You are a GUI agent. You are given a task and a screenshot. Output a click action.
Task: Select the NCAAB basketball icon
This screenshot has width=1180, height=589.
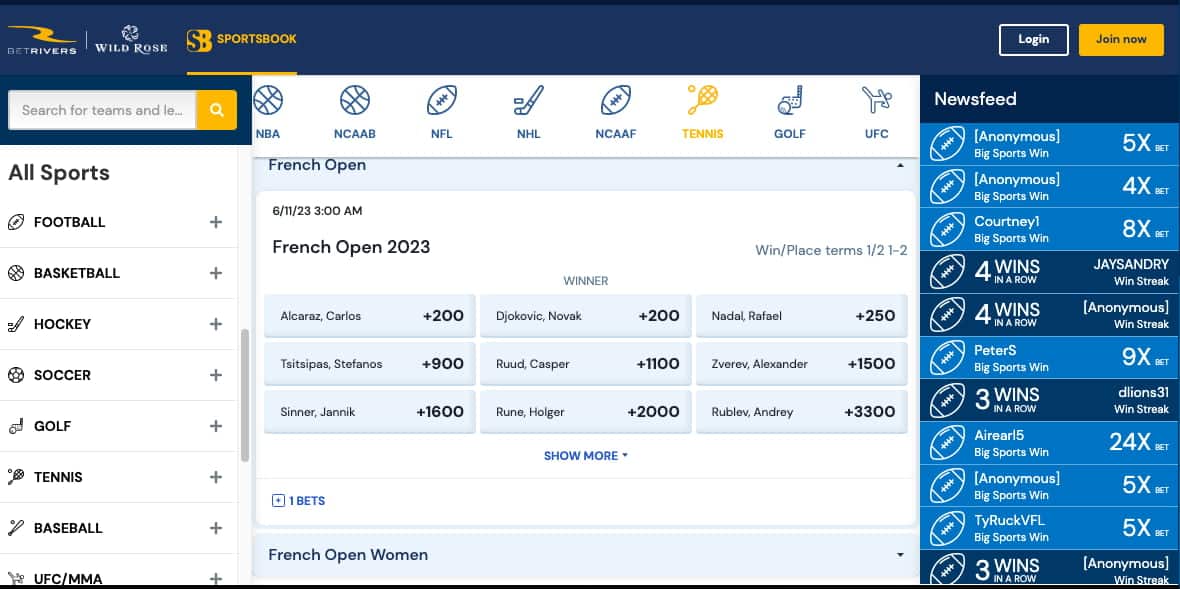pyautogui.click(x=354, y=100)
